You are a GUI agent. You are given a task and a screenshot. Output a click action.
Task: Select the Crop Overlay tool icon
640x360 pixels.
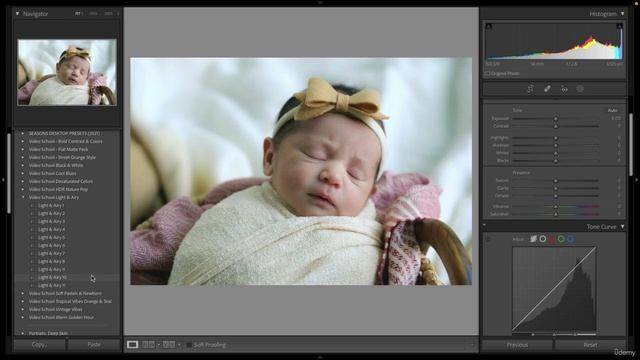coord(530,89)
